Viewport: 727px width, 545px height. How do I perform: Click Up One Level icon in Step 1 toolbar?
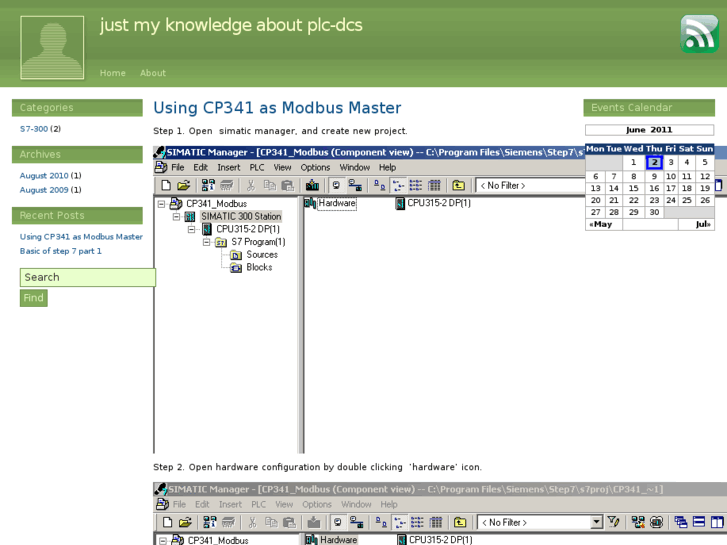pyautogui.click(x=459, y=186)
